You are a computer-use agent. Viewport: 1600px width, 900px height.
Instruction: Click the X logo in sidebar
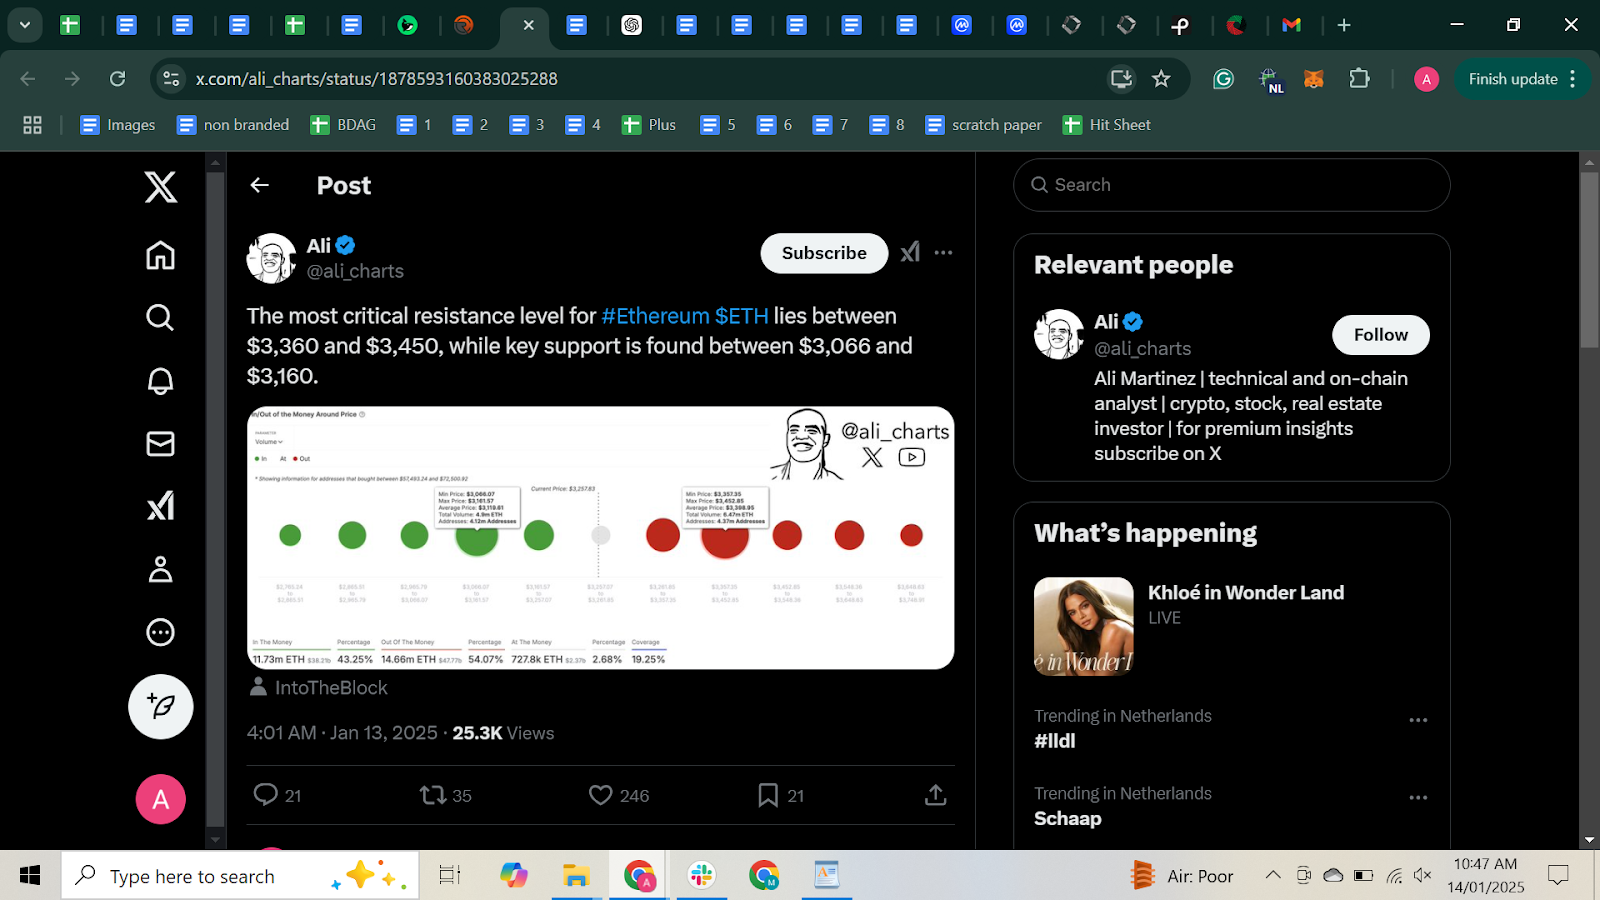tap(160, 187)
